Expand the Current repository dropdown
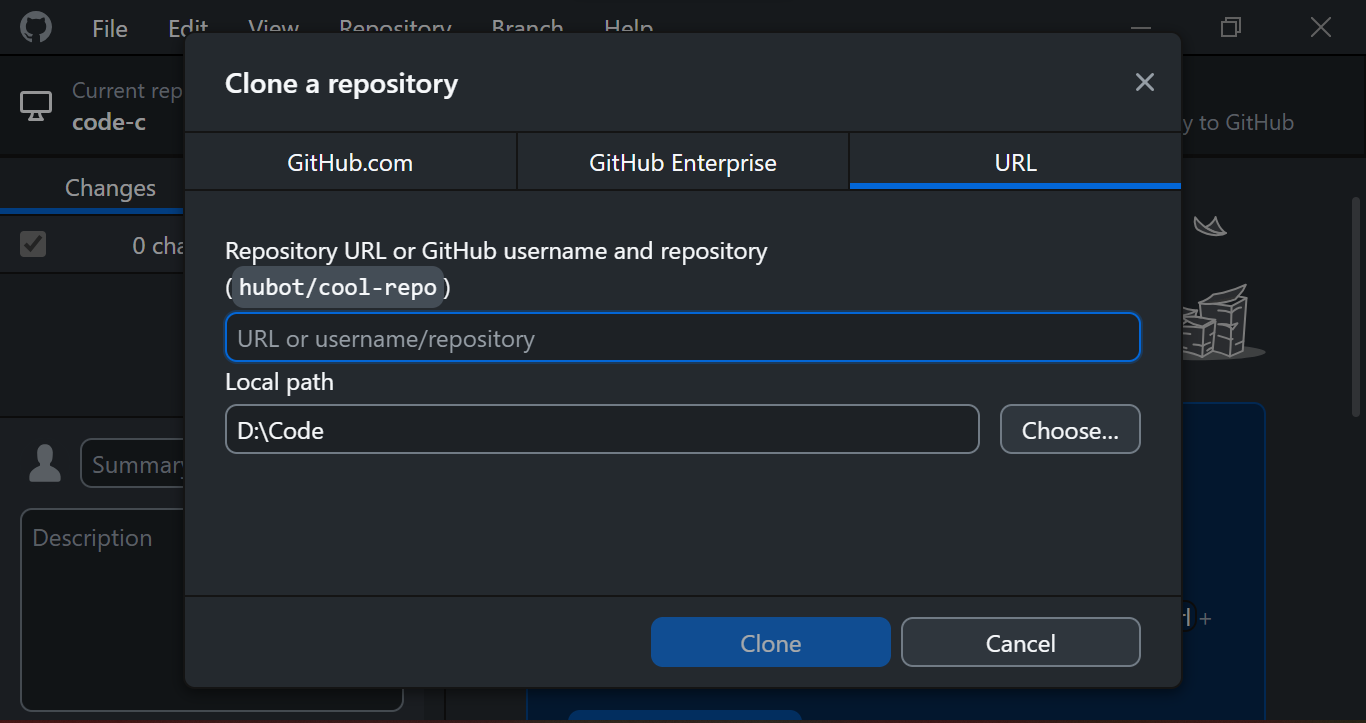Screen dimensions: 1366x723 coord(110,106)
